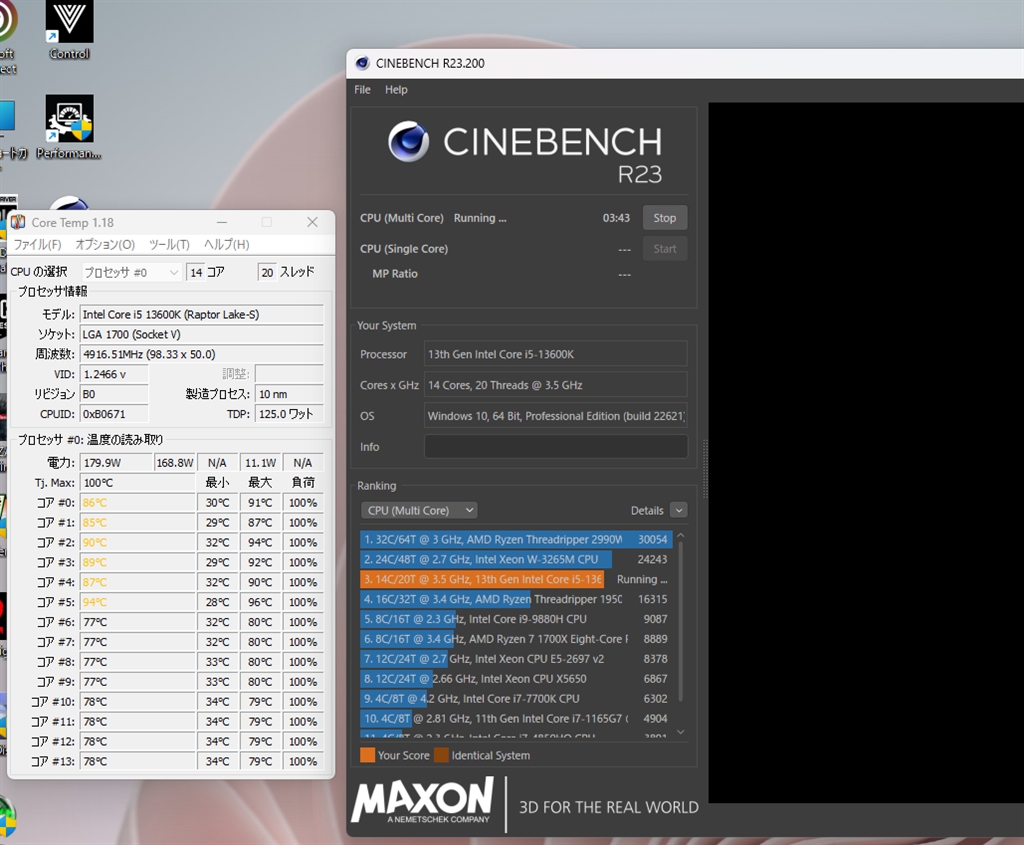The height and width of the screenshot is (845, 1024).
Task: Click the Core Temp title bar icon
Action: [19, 223]
